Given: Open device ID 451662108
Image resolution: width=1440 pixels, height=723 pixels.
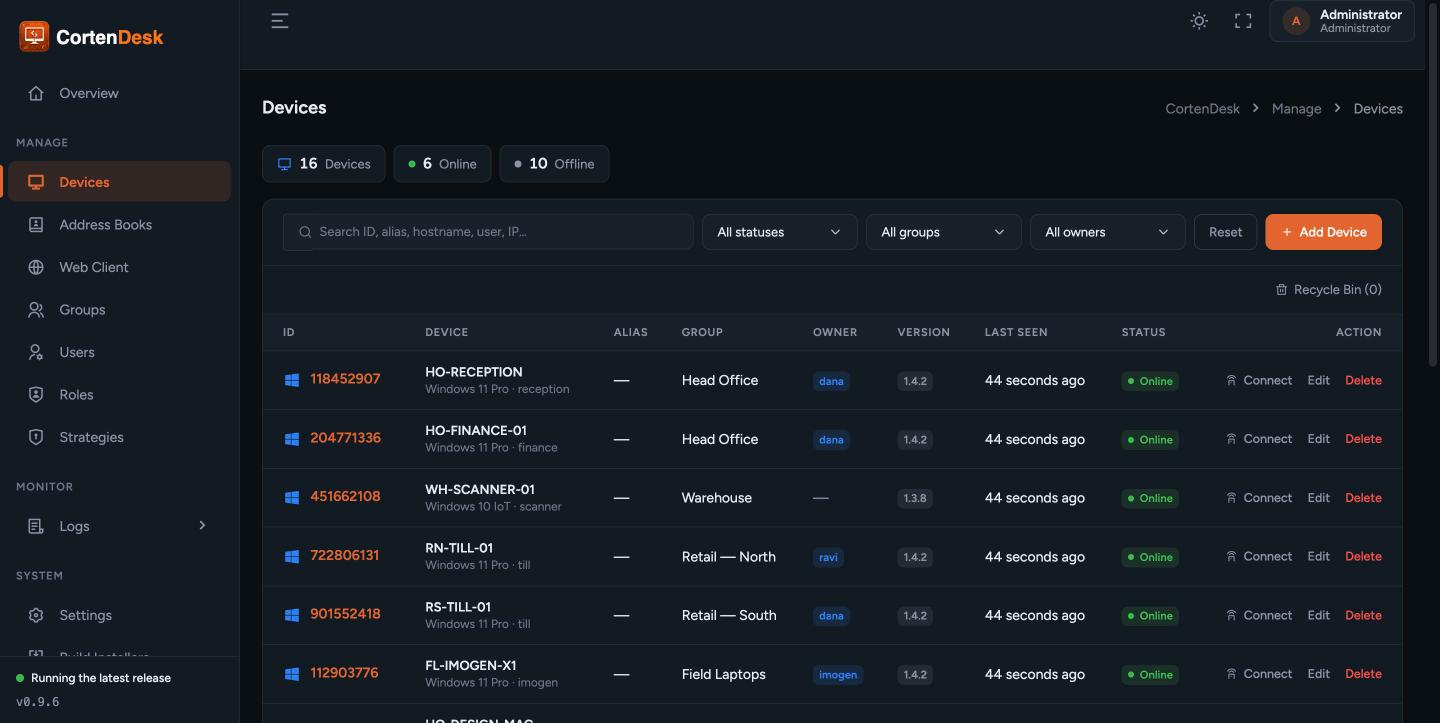Looking at the screenshot, I should click(x=345, y=496).
